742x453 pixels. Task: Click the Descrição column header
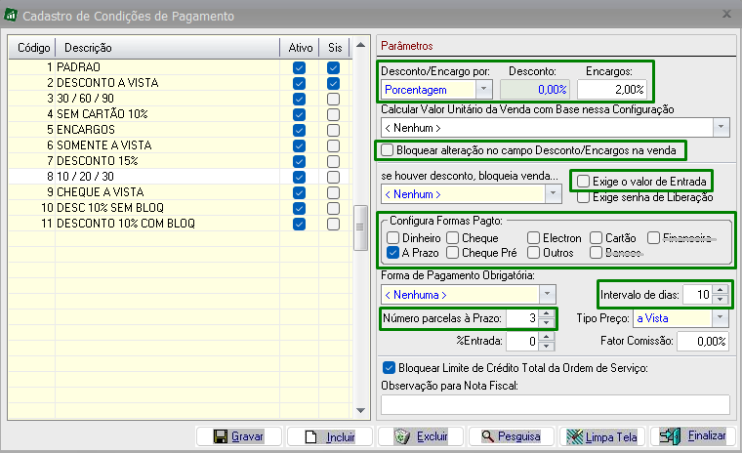click(x=168, y=48)
